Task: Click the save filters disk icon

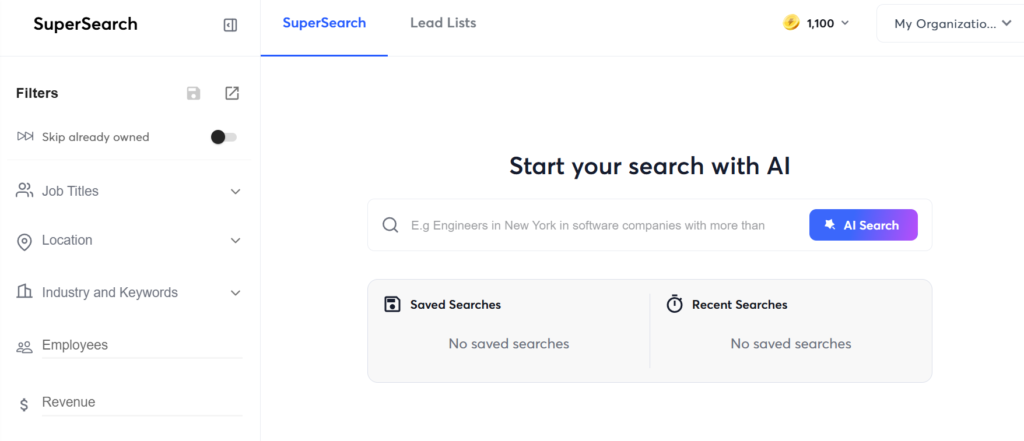Action: click(x=194, y=93)
